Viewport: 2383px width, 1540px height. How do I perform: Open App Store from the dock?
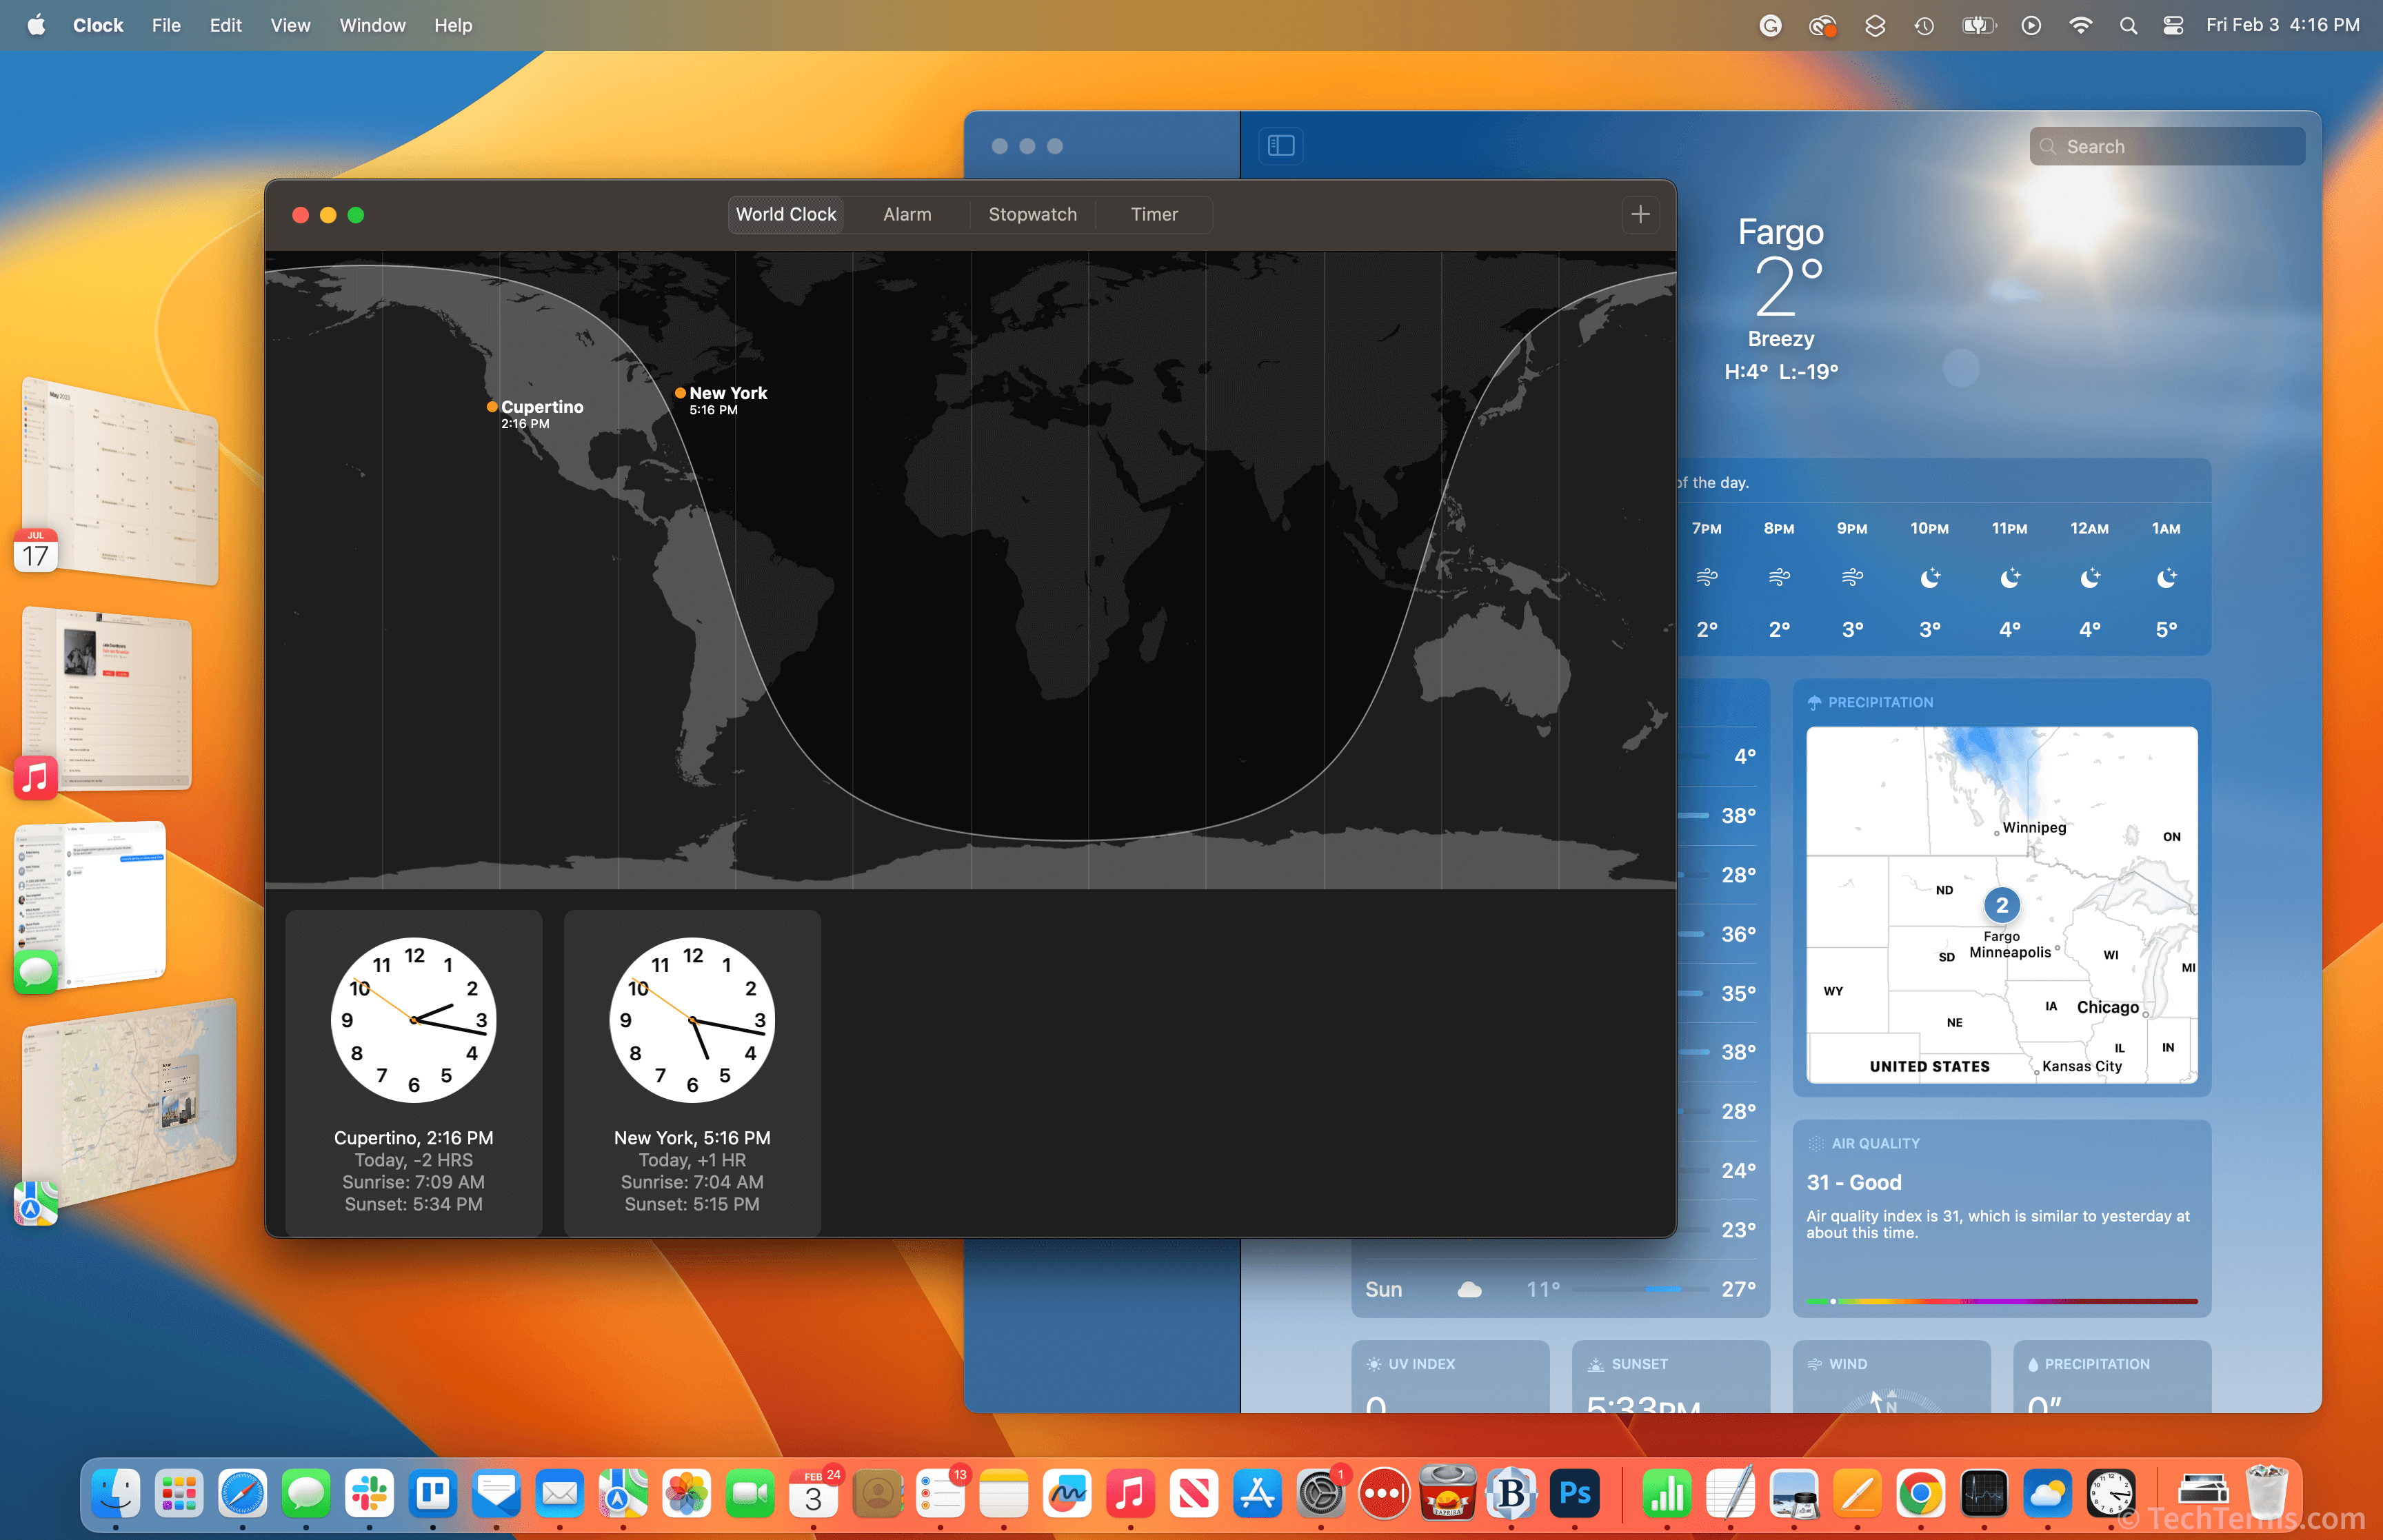[1258, 1494]
